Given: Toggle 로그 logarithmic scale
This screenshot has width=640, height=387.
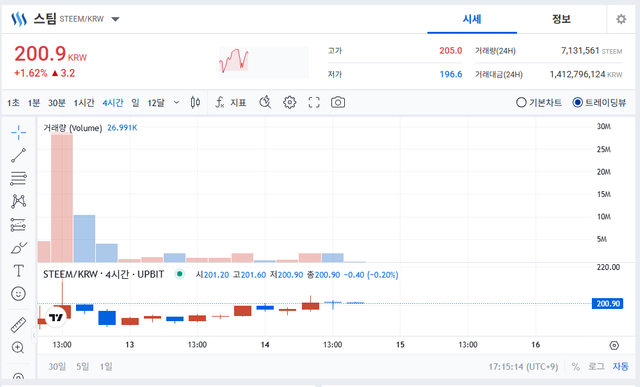Looking at the screenshot, I should point(596,367).
